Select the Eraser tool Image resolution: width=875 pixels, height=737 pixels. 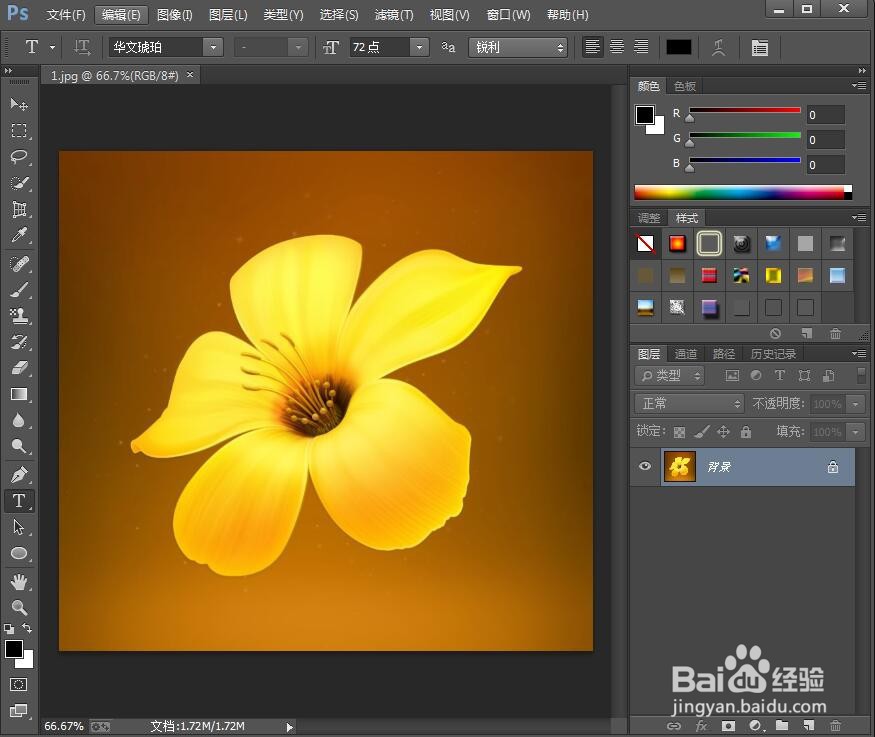(19, 368)
